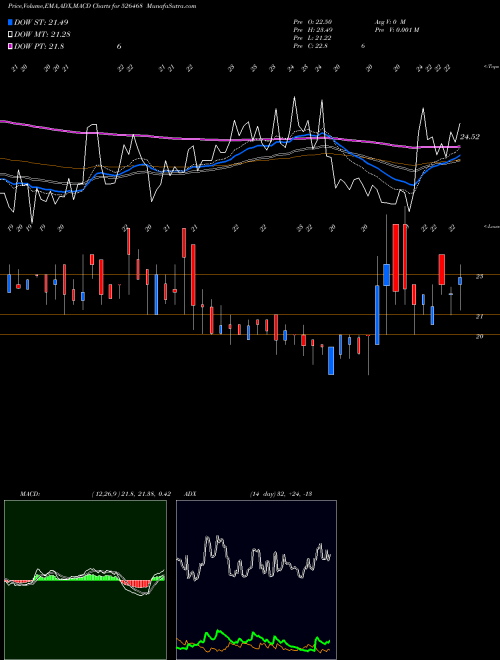
Task: Select the 'DOW ST: 21.49' legend text
Action: point(41,23)
